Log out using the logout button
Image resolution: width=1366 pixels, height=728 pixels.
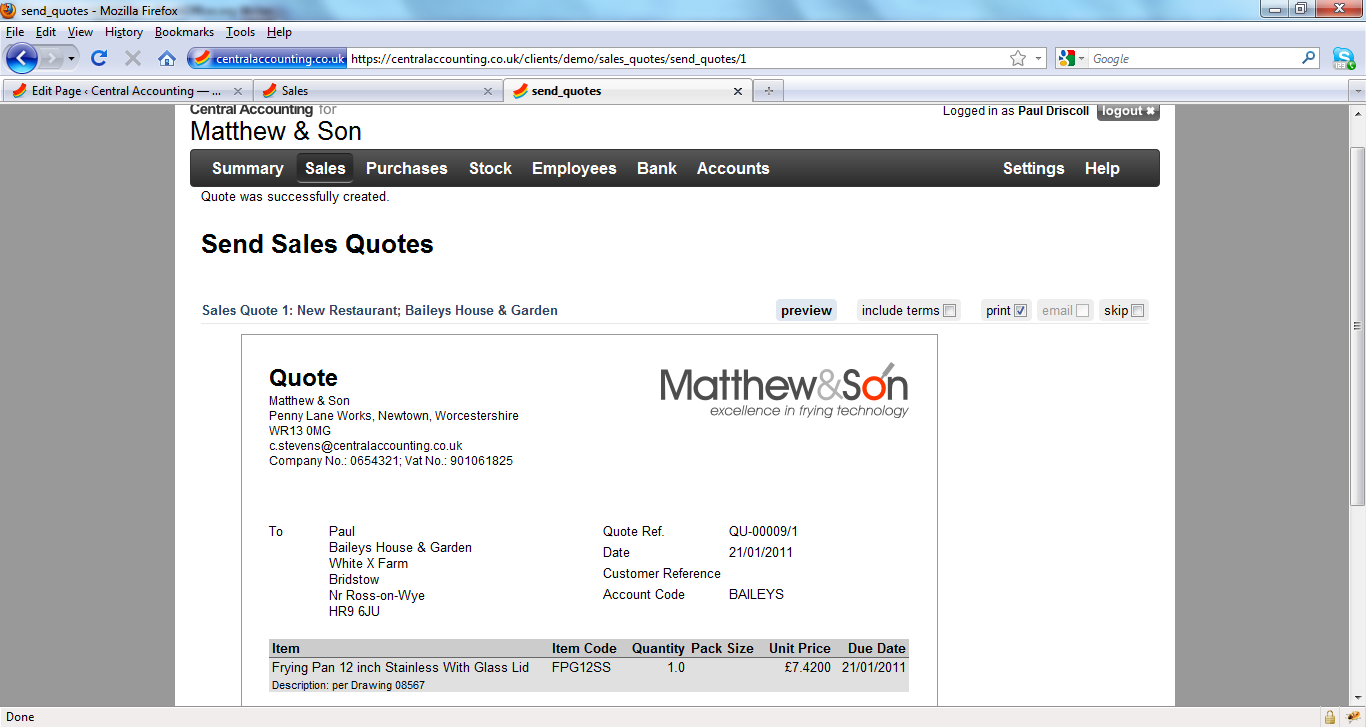[x=1128, y=111]
